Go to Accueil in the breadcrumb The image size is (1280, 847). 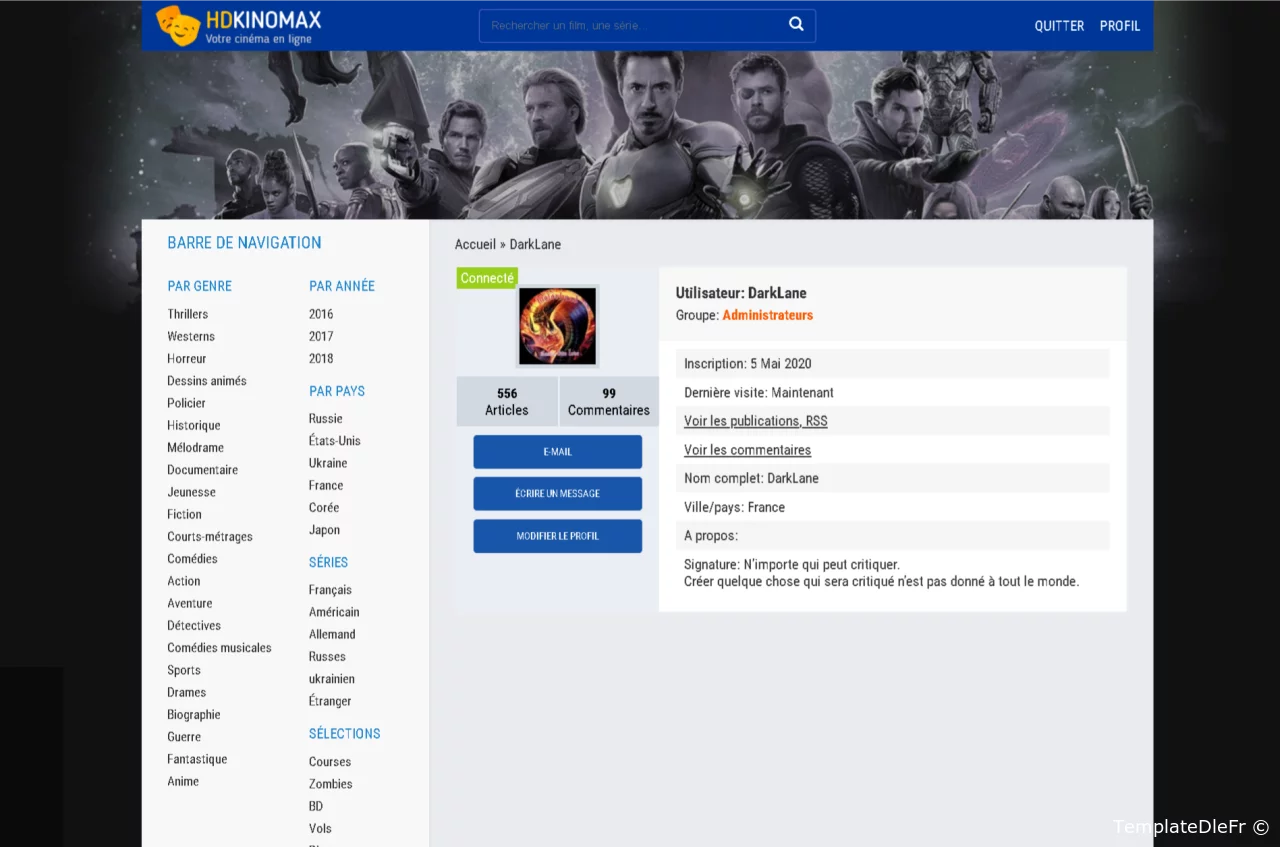coord(475,244)
